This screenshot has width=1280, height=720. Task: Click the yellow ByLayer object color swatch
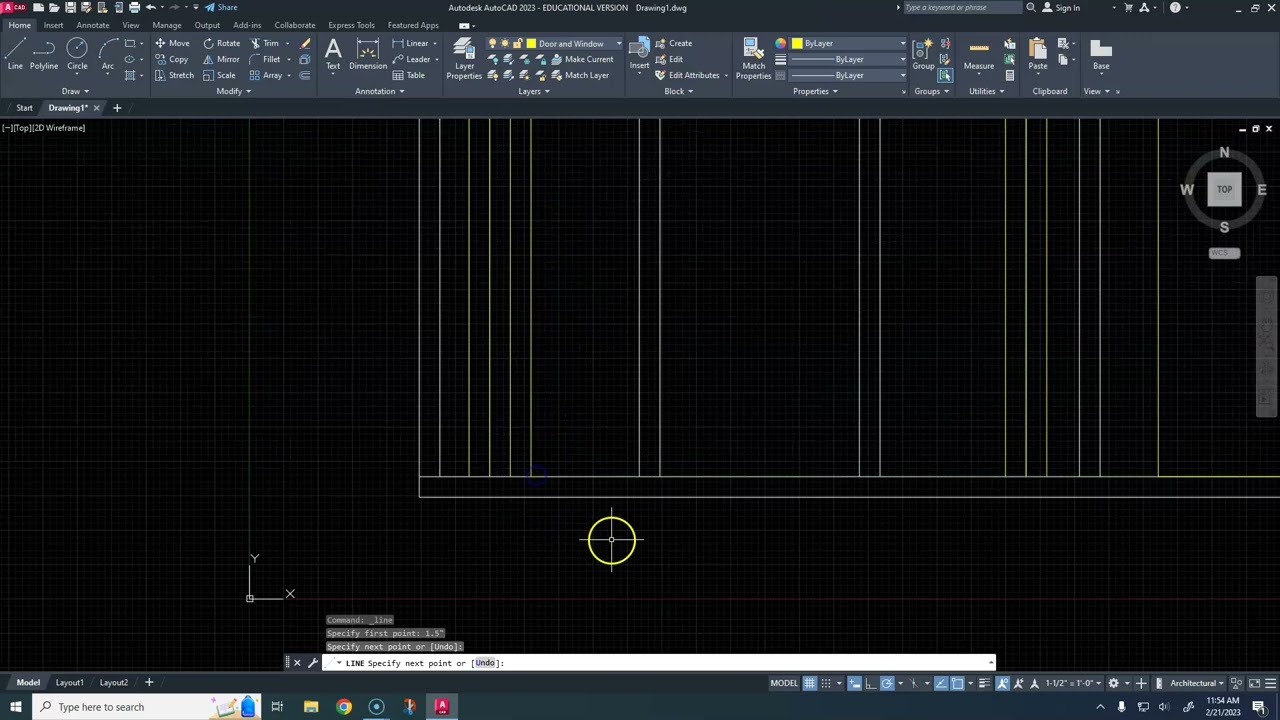pos(797,43)
